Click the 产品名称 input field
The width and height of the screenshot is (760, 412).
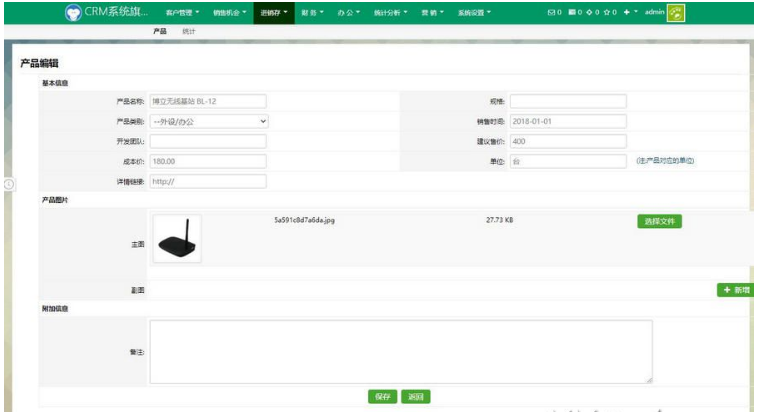pyautogui.click(x=208, y=101)
